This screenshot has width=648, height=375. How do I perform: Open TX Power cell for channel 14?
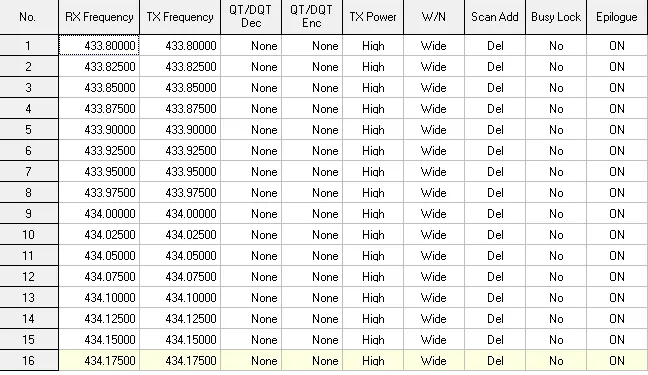[373, 318]
